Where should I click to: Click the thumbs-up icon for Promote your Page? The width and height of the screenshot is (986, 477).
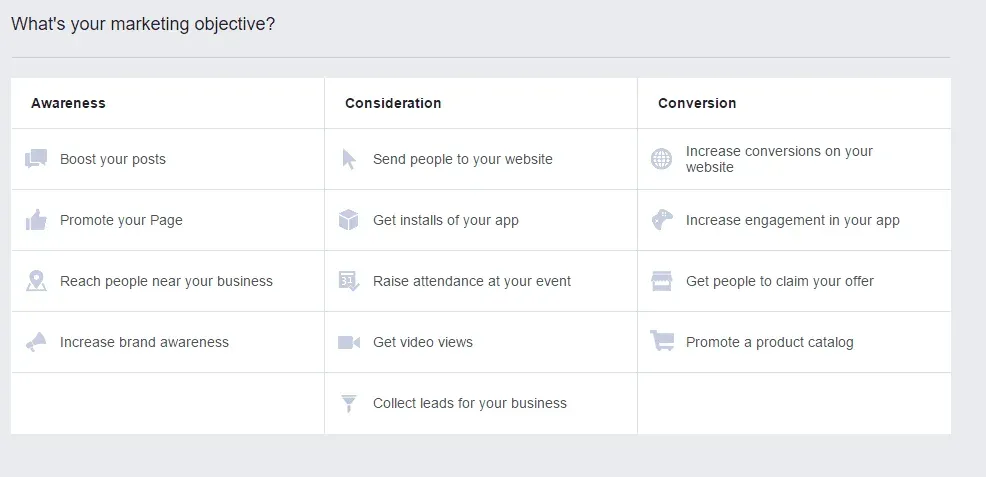coord(36,220)
